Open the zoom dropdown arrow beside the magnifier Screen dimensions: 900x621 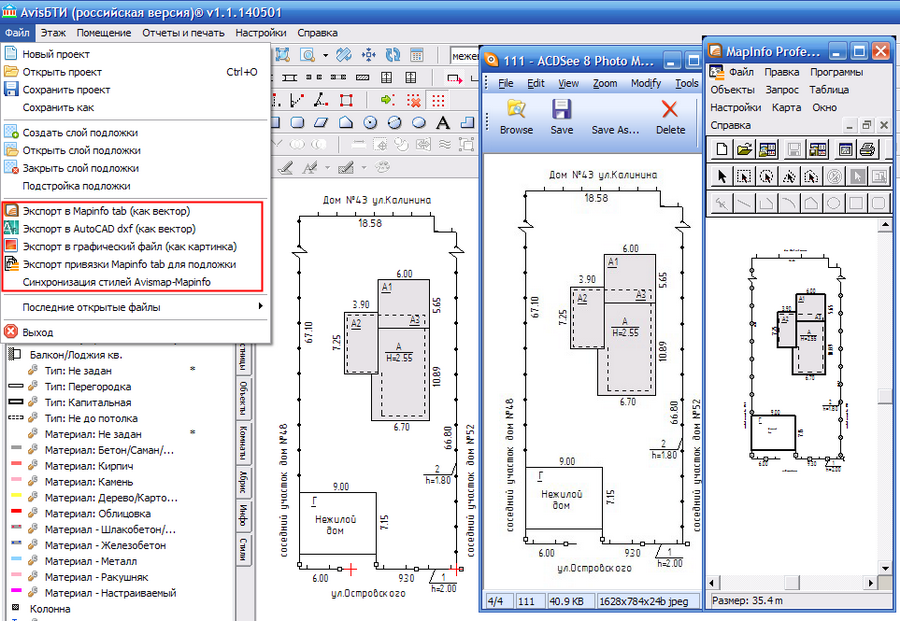325,56
